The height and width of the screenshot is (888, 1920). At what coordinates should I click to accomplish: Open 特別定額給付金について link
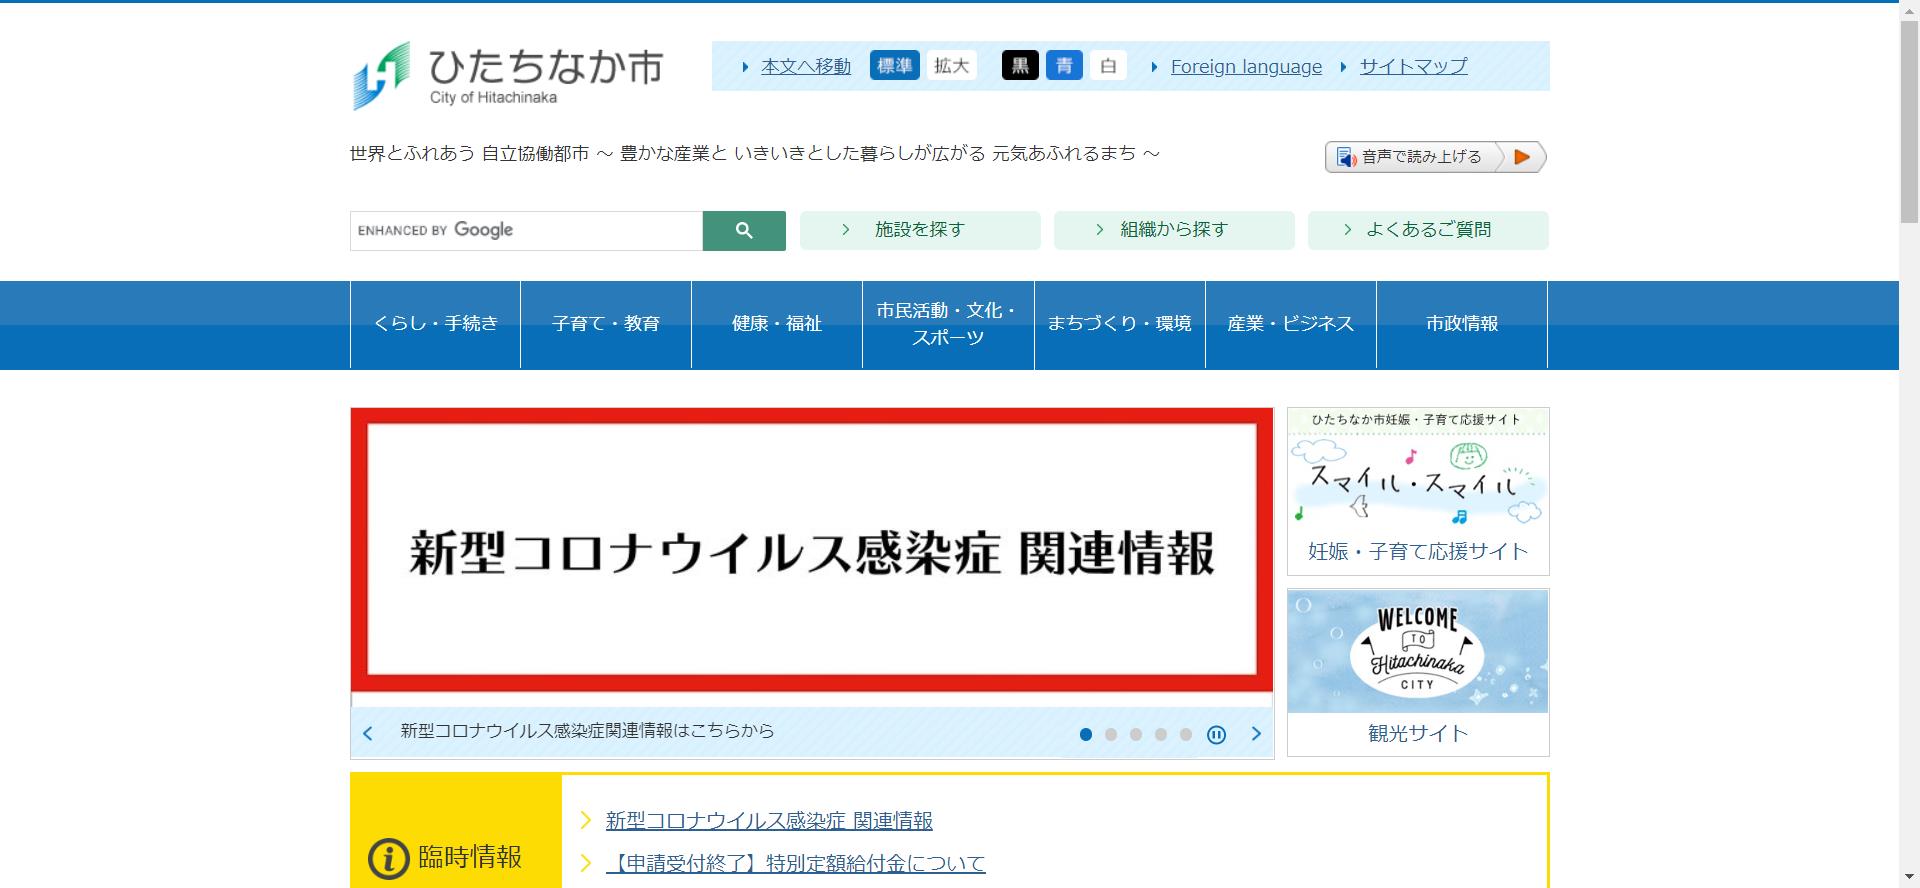[796, 864]
